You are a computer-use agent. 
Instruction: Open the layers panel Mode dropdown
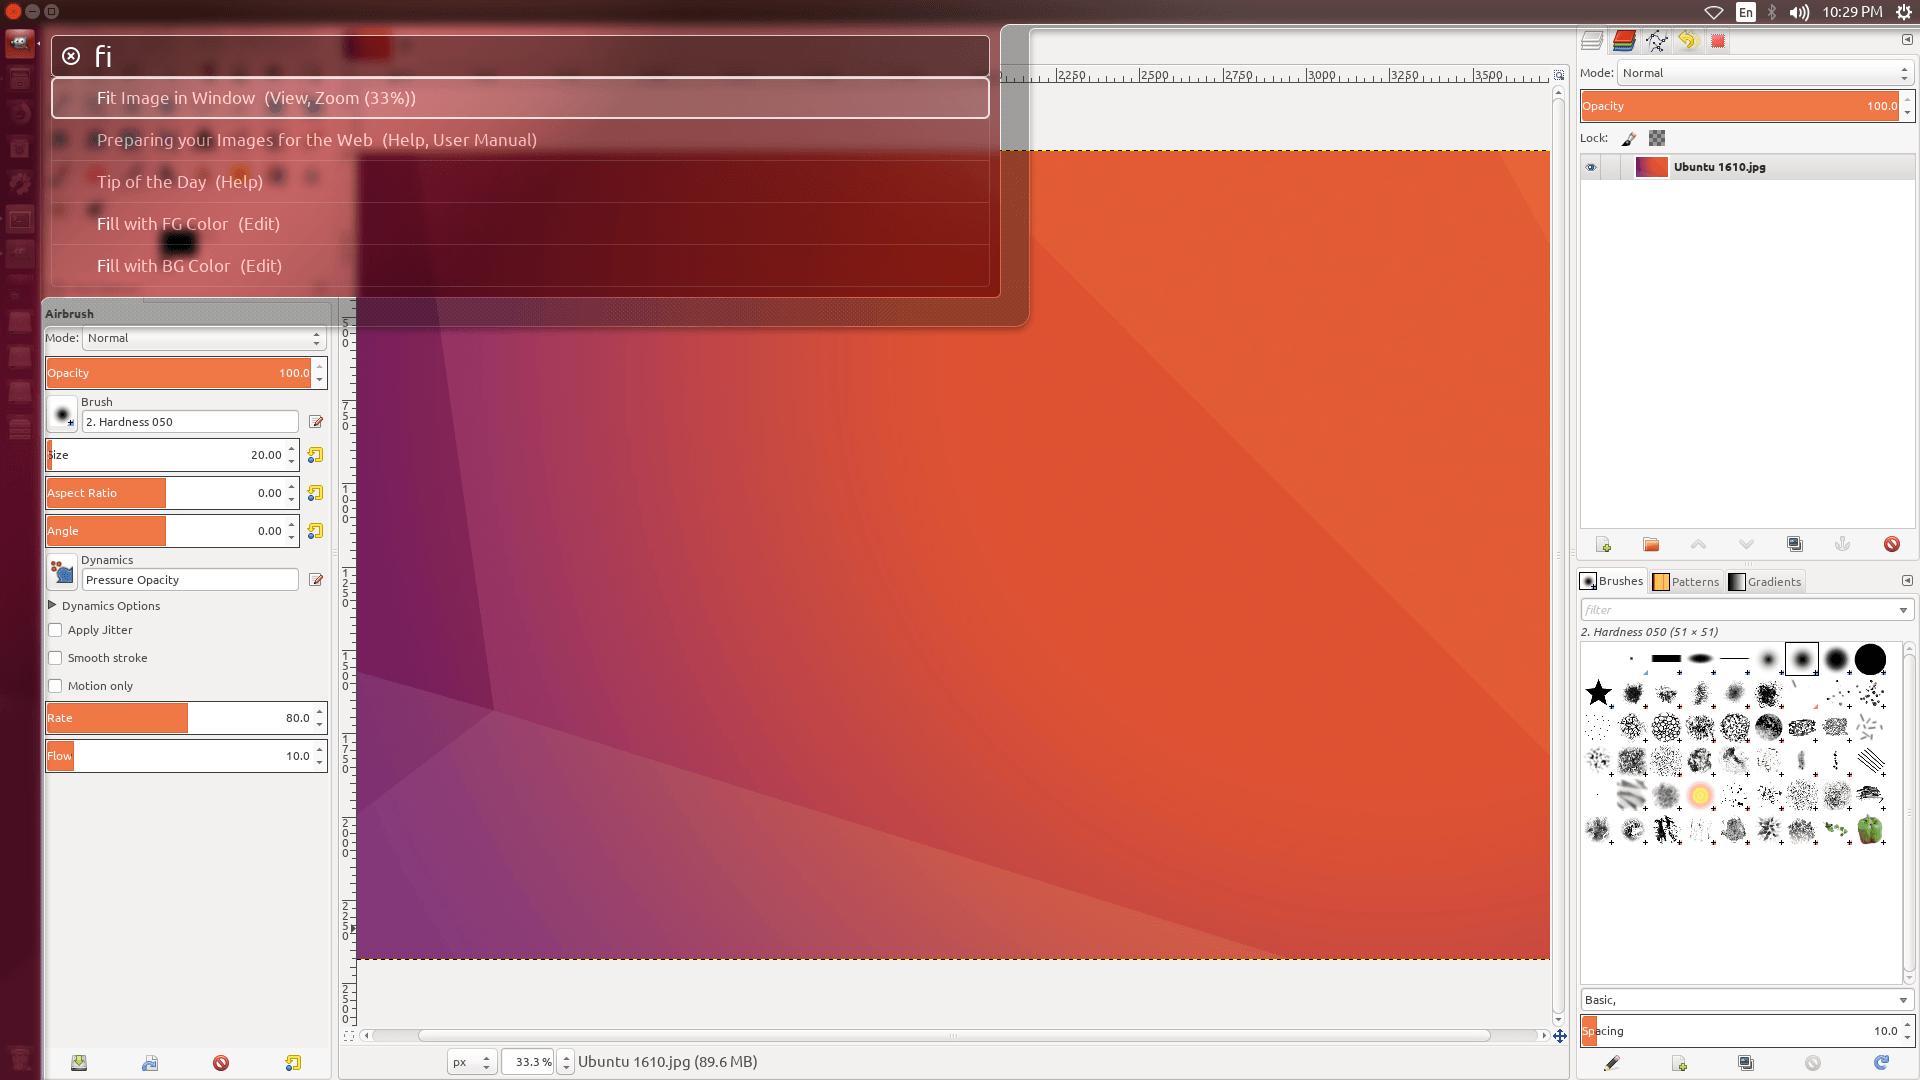tap(1766, 73)
